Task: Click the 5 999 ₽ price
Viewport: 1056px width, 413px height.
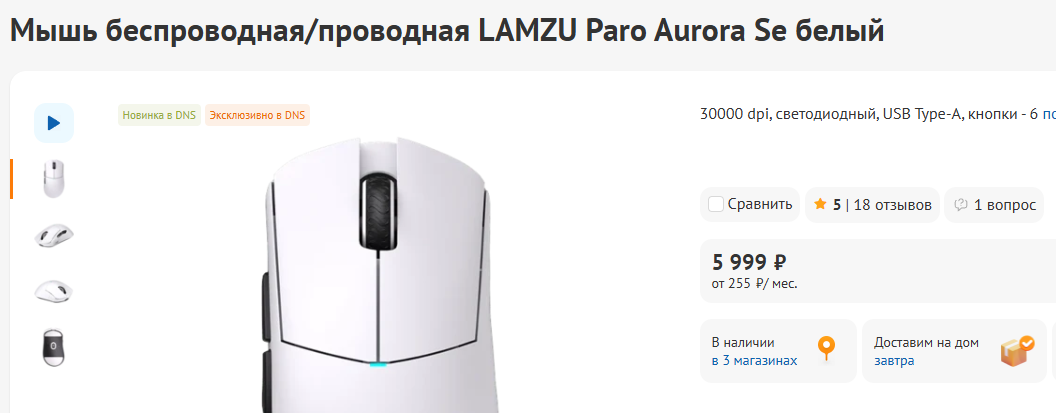Action: click(x=749, y=261)
